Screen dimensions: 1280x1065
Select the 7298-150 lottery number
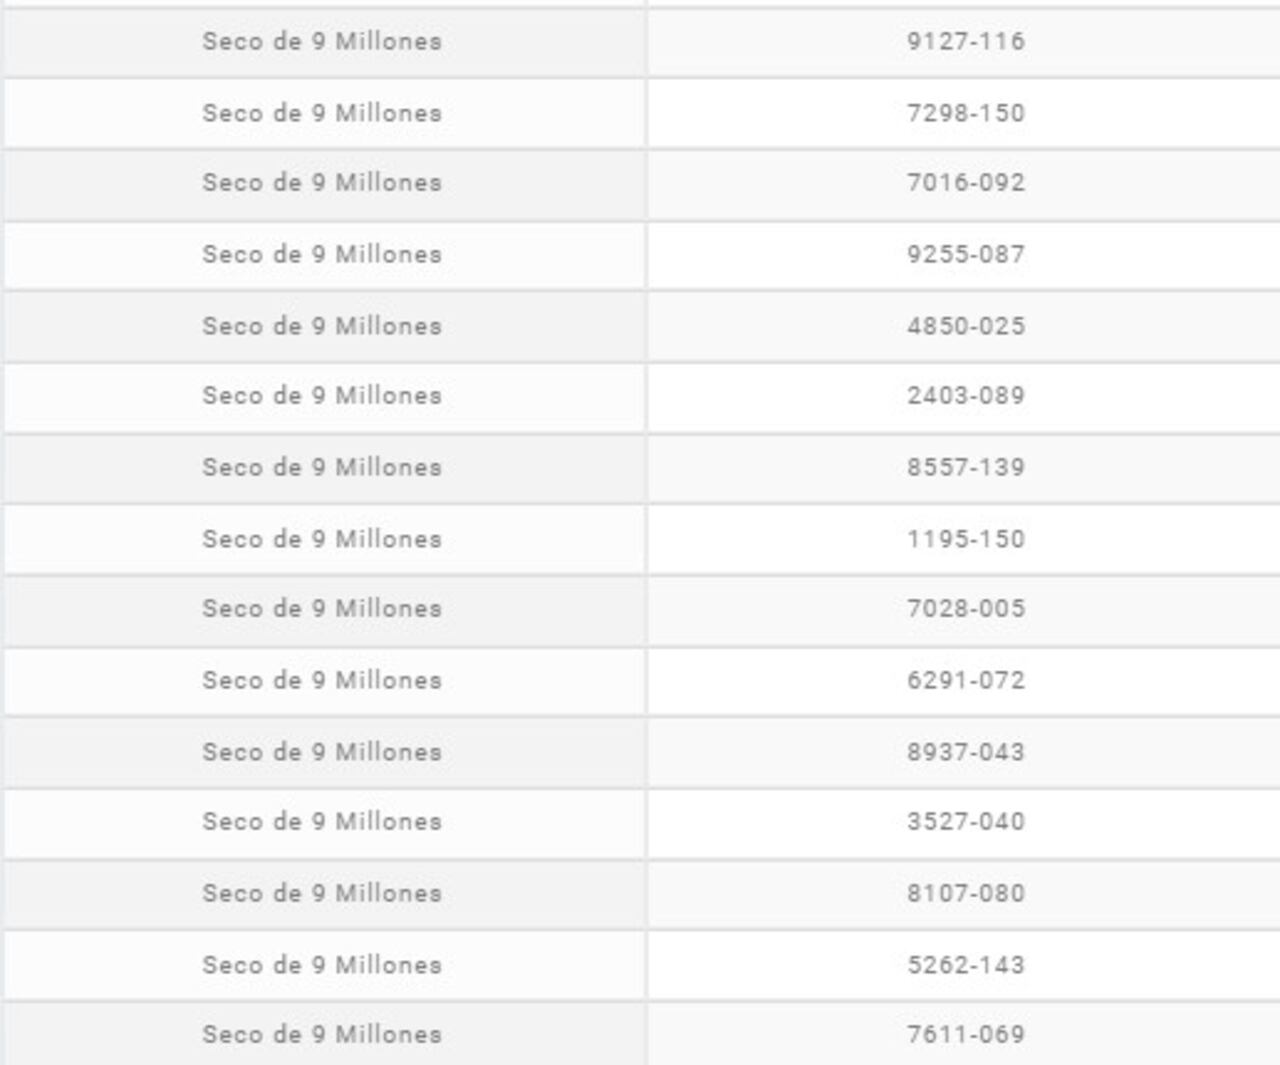pos(965,113)
